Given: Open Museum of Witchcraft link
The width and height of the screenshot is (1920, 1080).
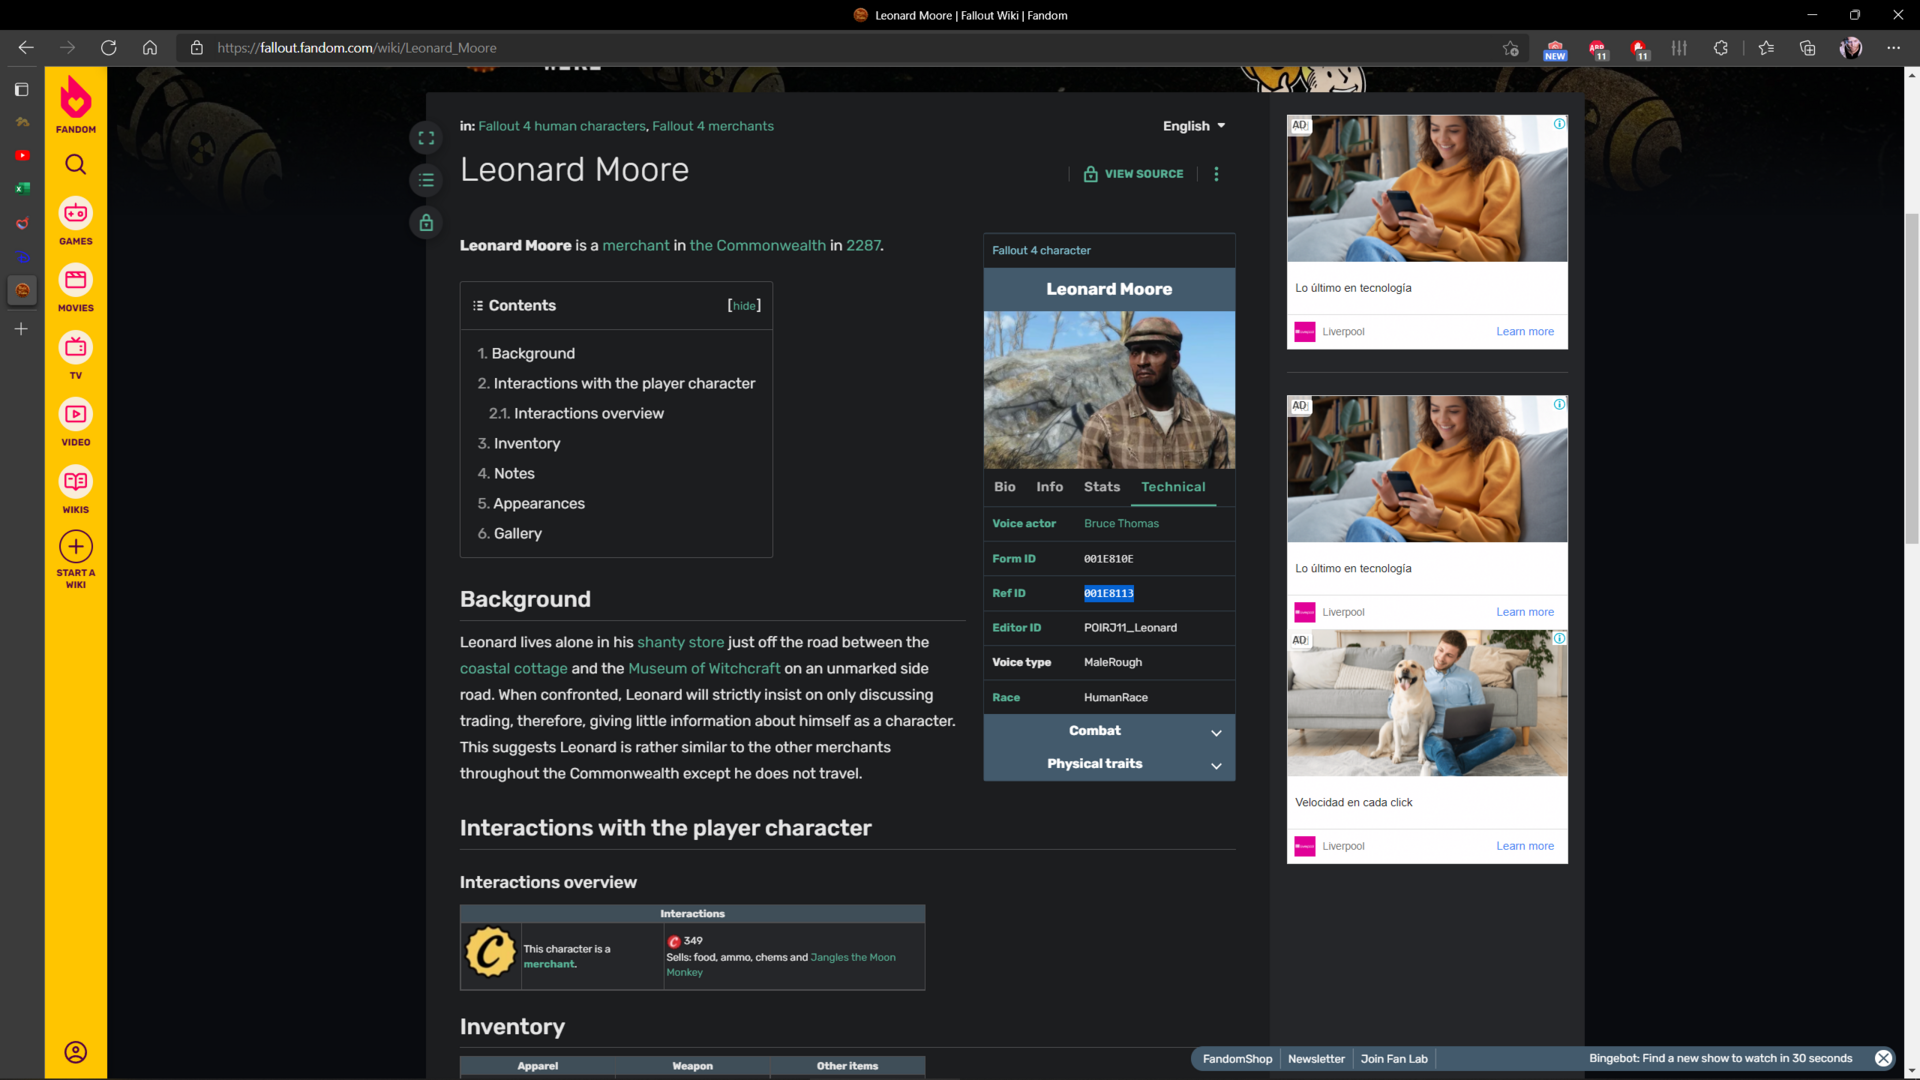Looking at the screenshot, I should pyautogui.click(x=704, y=669).
